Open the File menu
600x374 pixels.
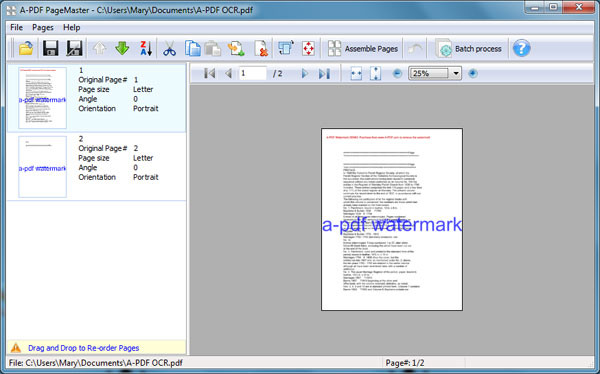coord(16,28)
